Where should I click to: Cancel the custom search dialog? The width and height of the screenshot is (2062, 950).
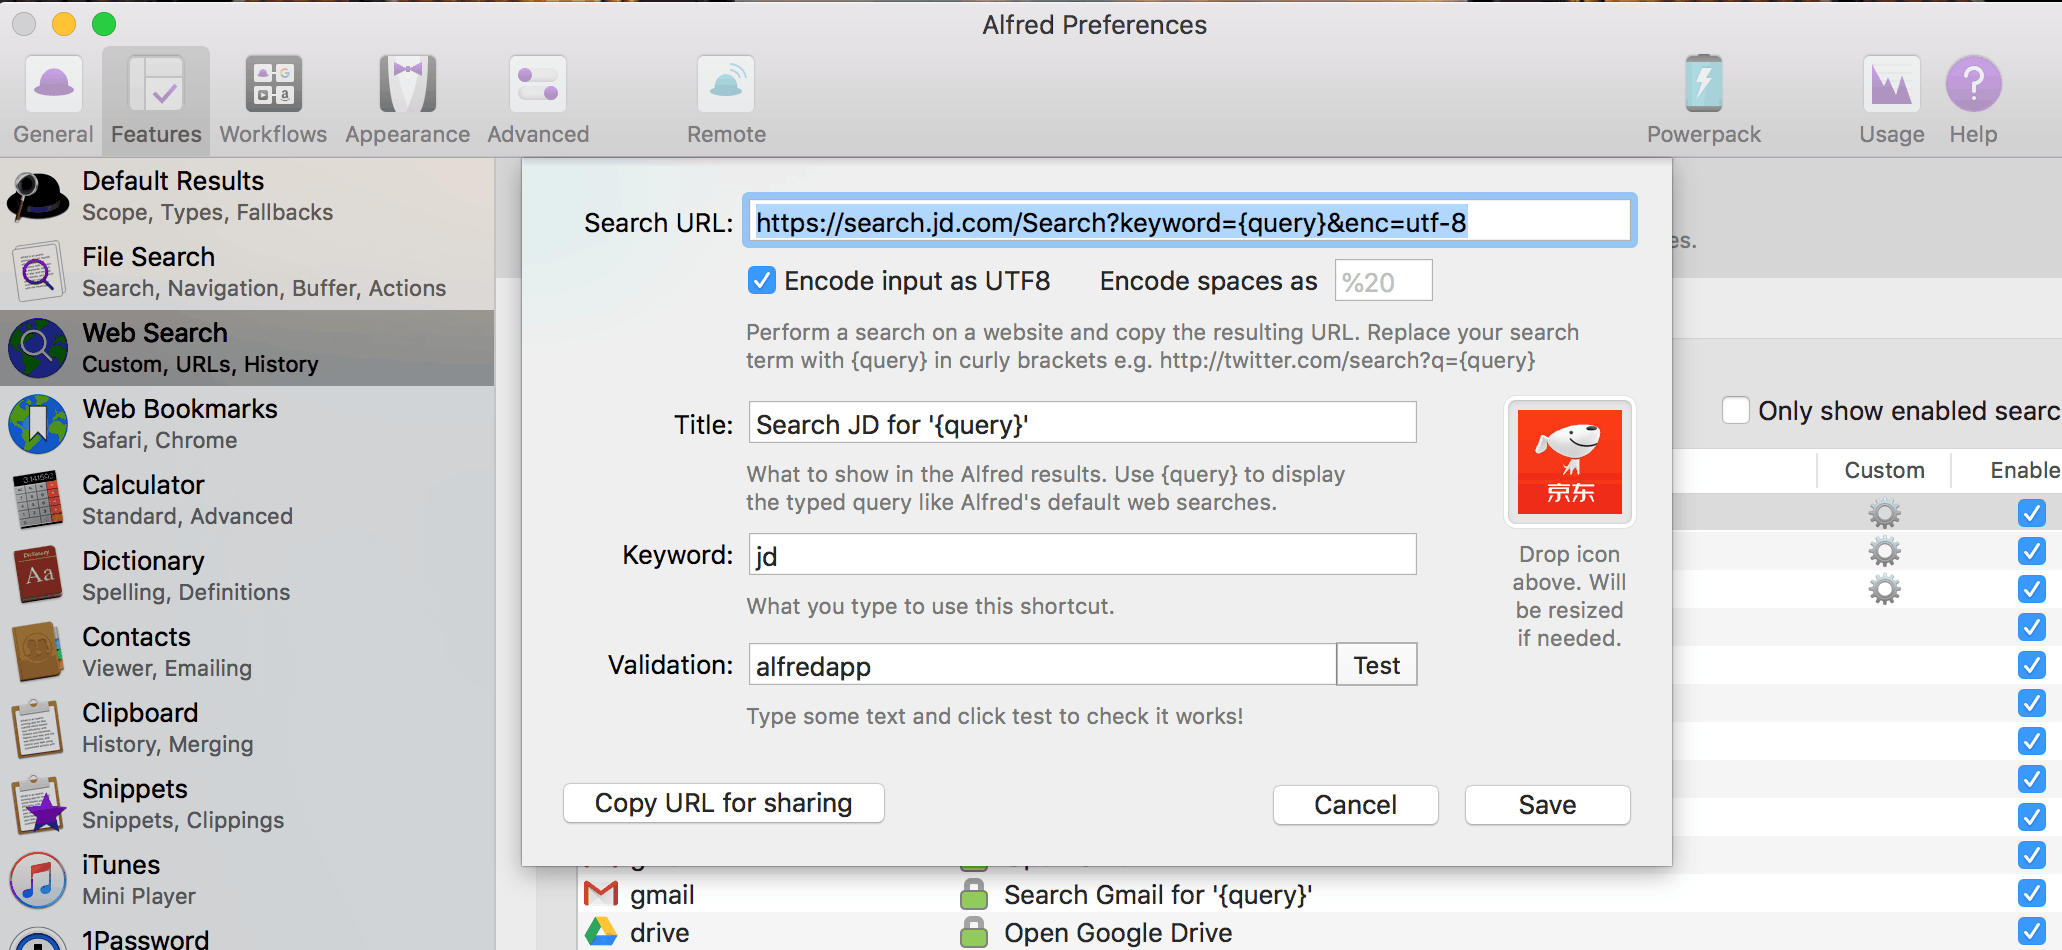click(1355, 805)
